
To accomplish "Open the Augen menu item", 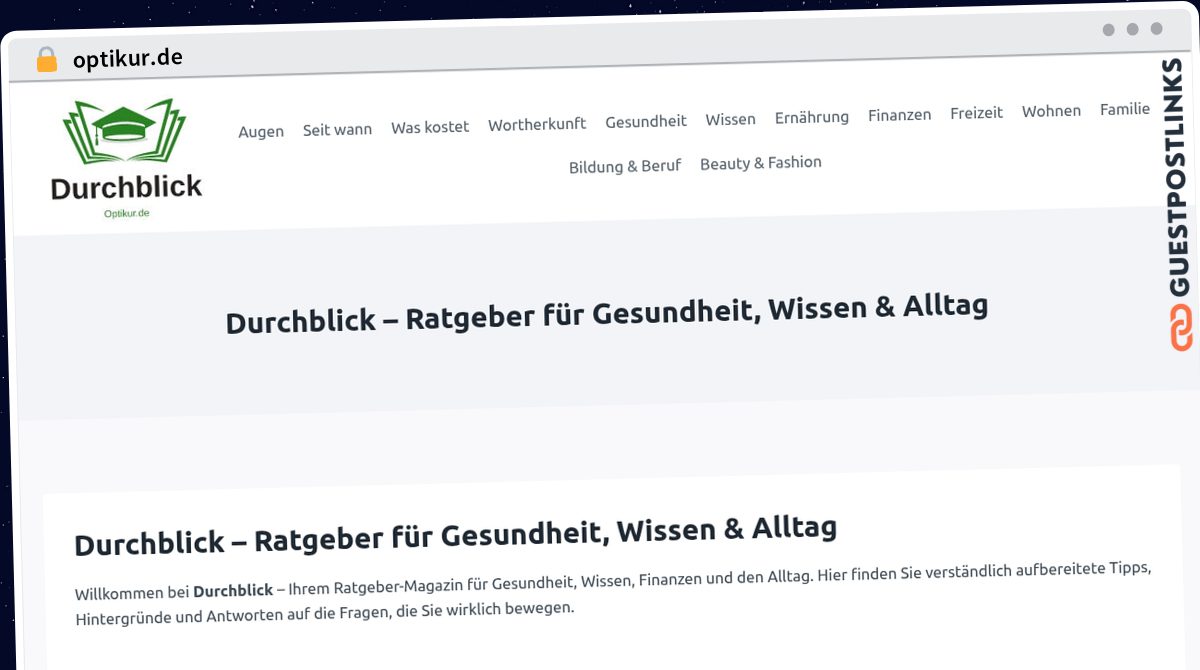I will (261, 131).
